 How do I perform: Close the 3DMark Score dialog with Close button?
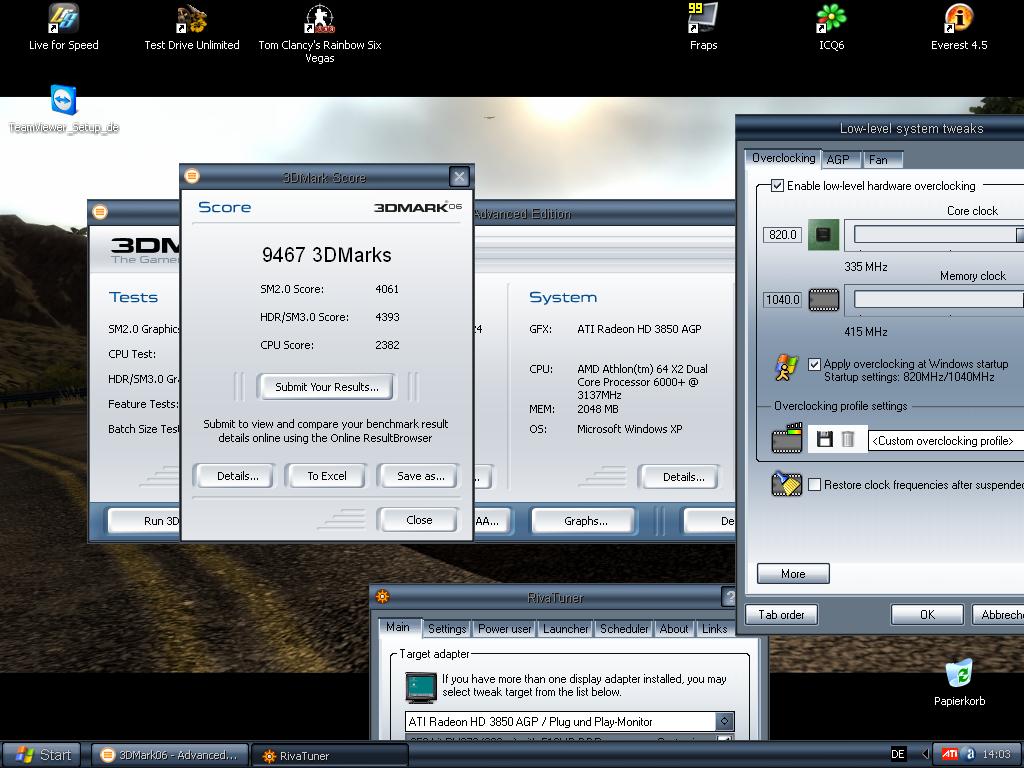click(419, 520)
